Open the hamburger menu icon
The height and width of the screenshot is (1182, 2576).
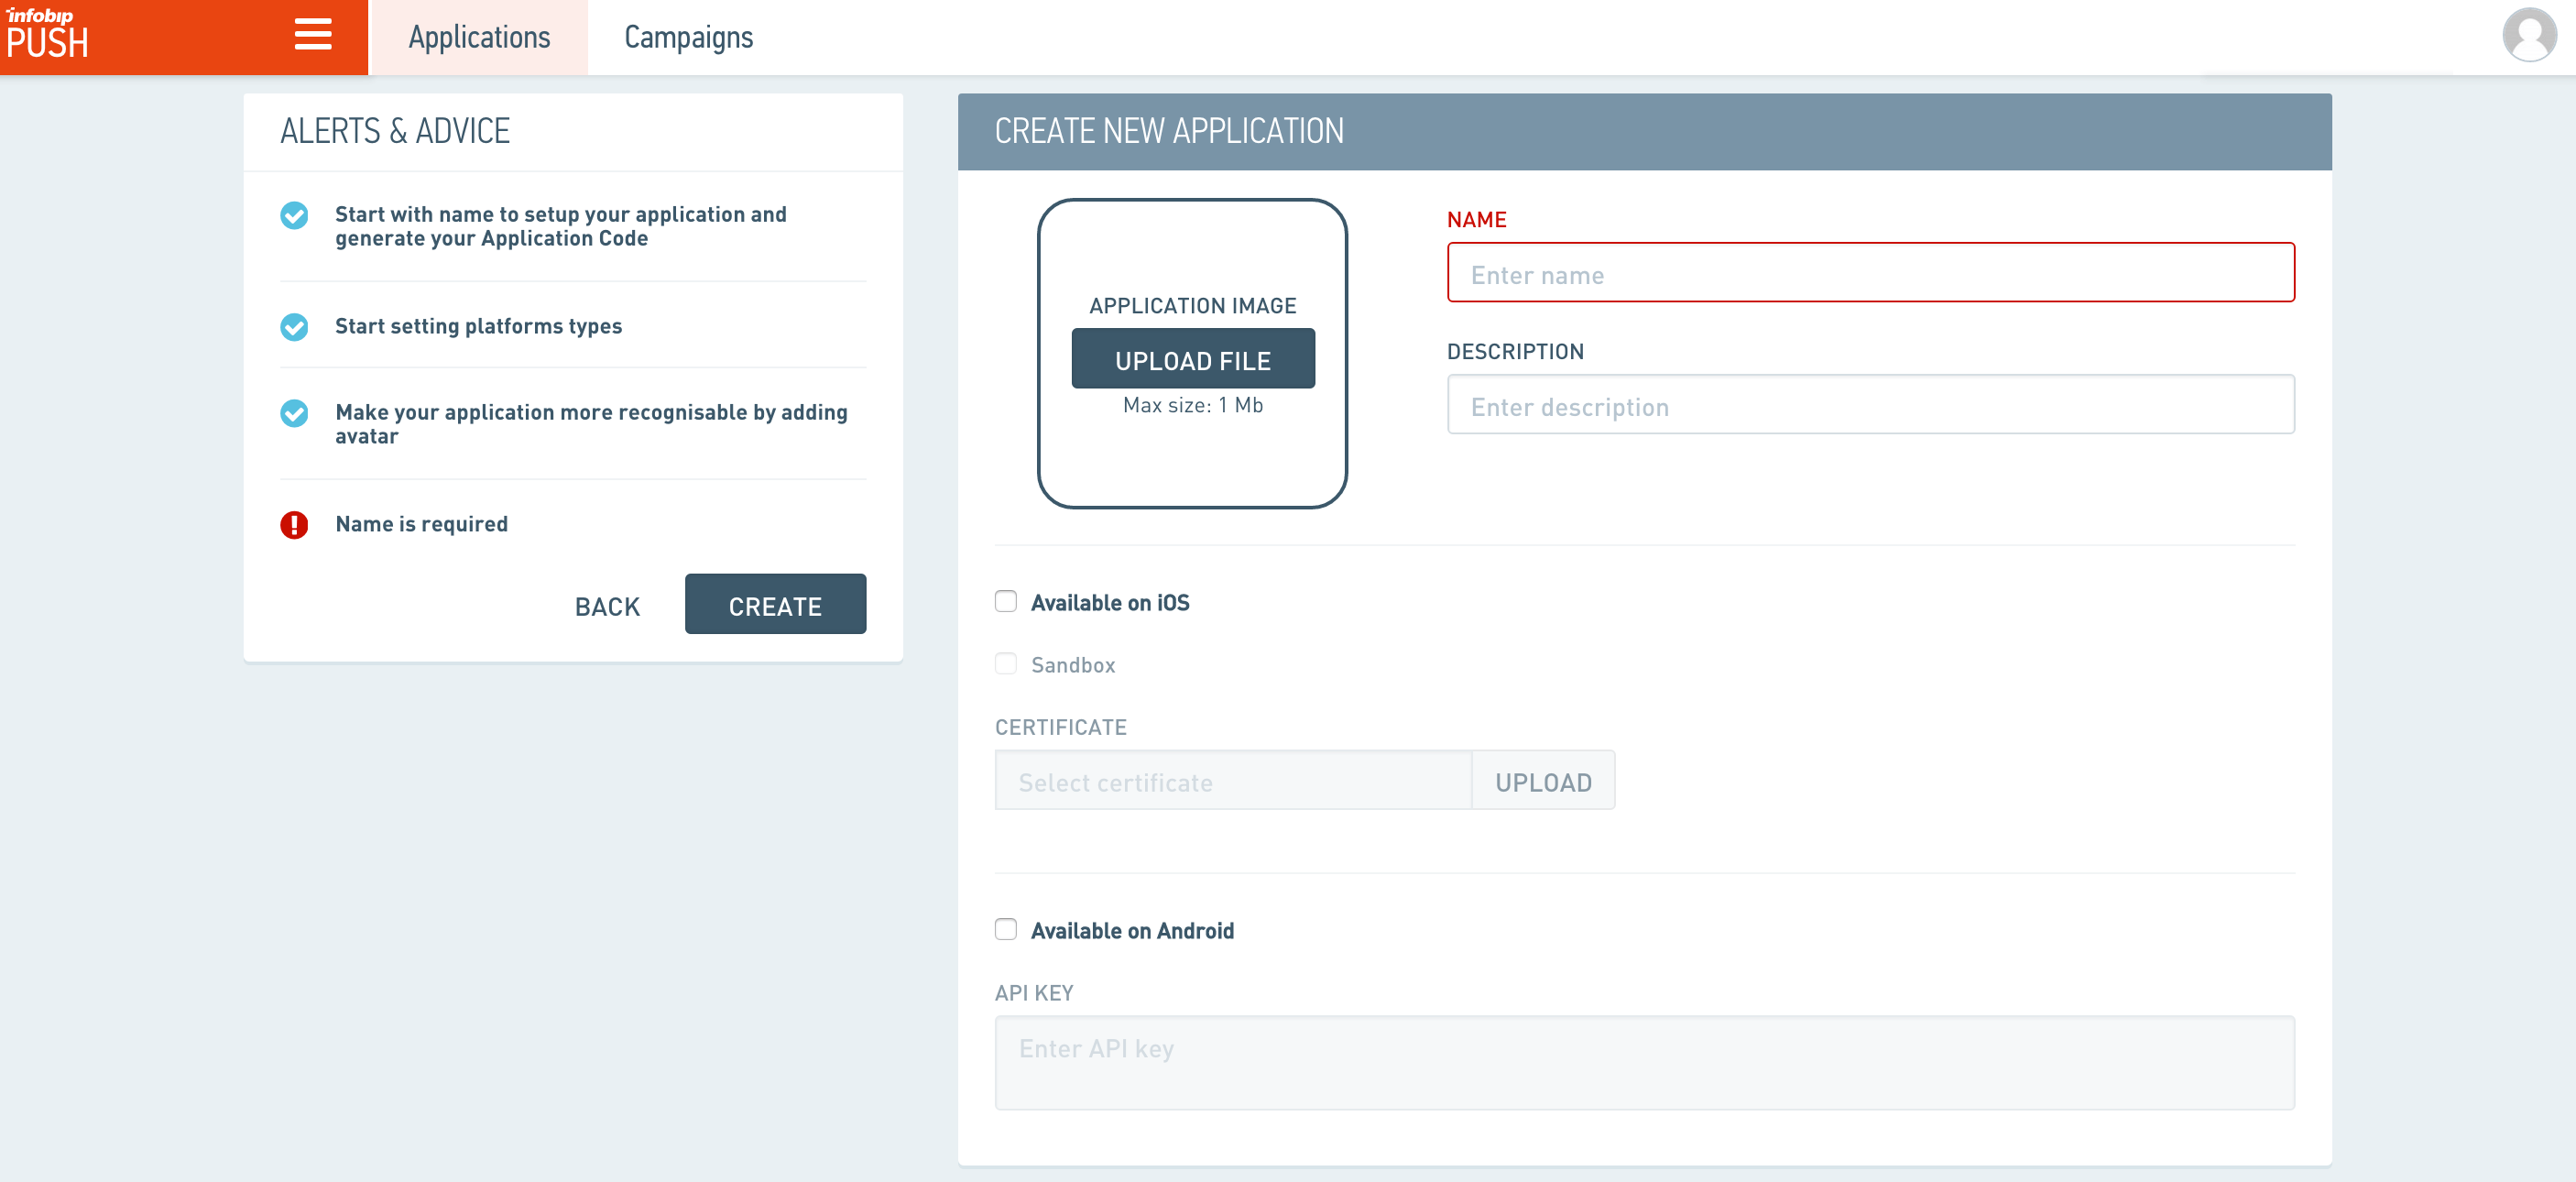pos(312,36)
